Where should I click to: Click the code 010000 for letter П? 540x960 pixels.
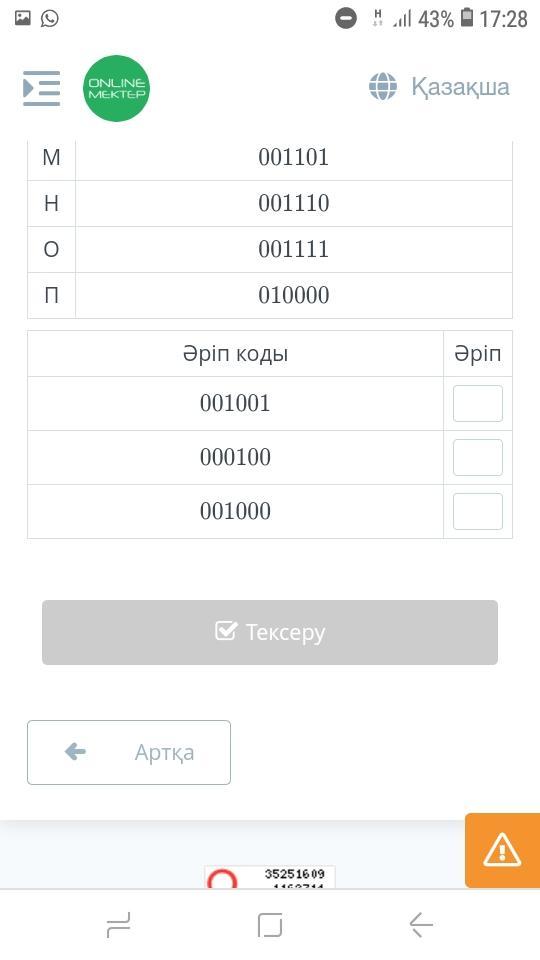click(294, 295)
